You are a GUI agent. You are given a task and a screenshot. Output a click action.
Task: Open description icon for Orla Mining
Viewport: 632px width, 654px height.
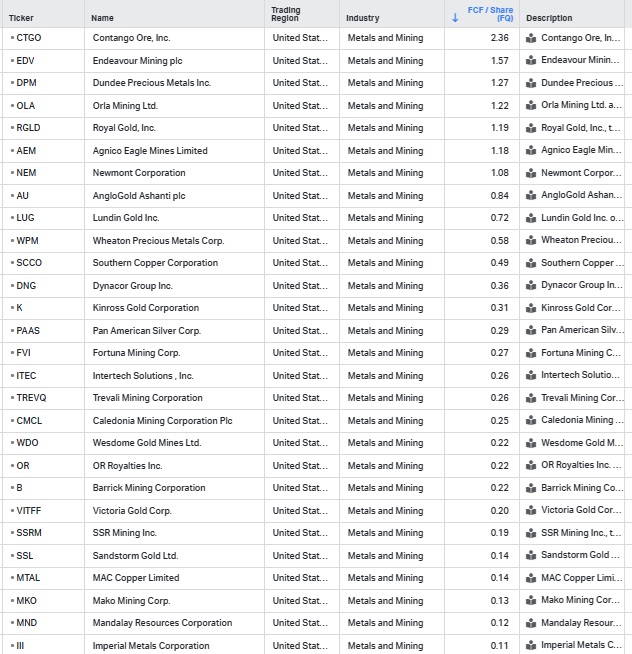(531, 106)
